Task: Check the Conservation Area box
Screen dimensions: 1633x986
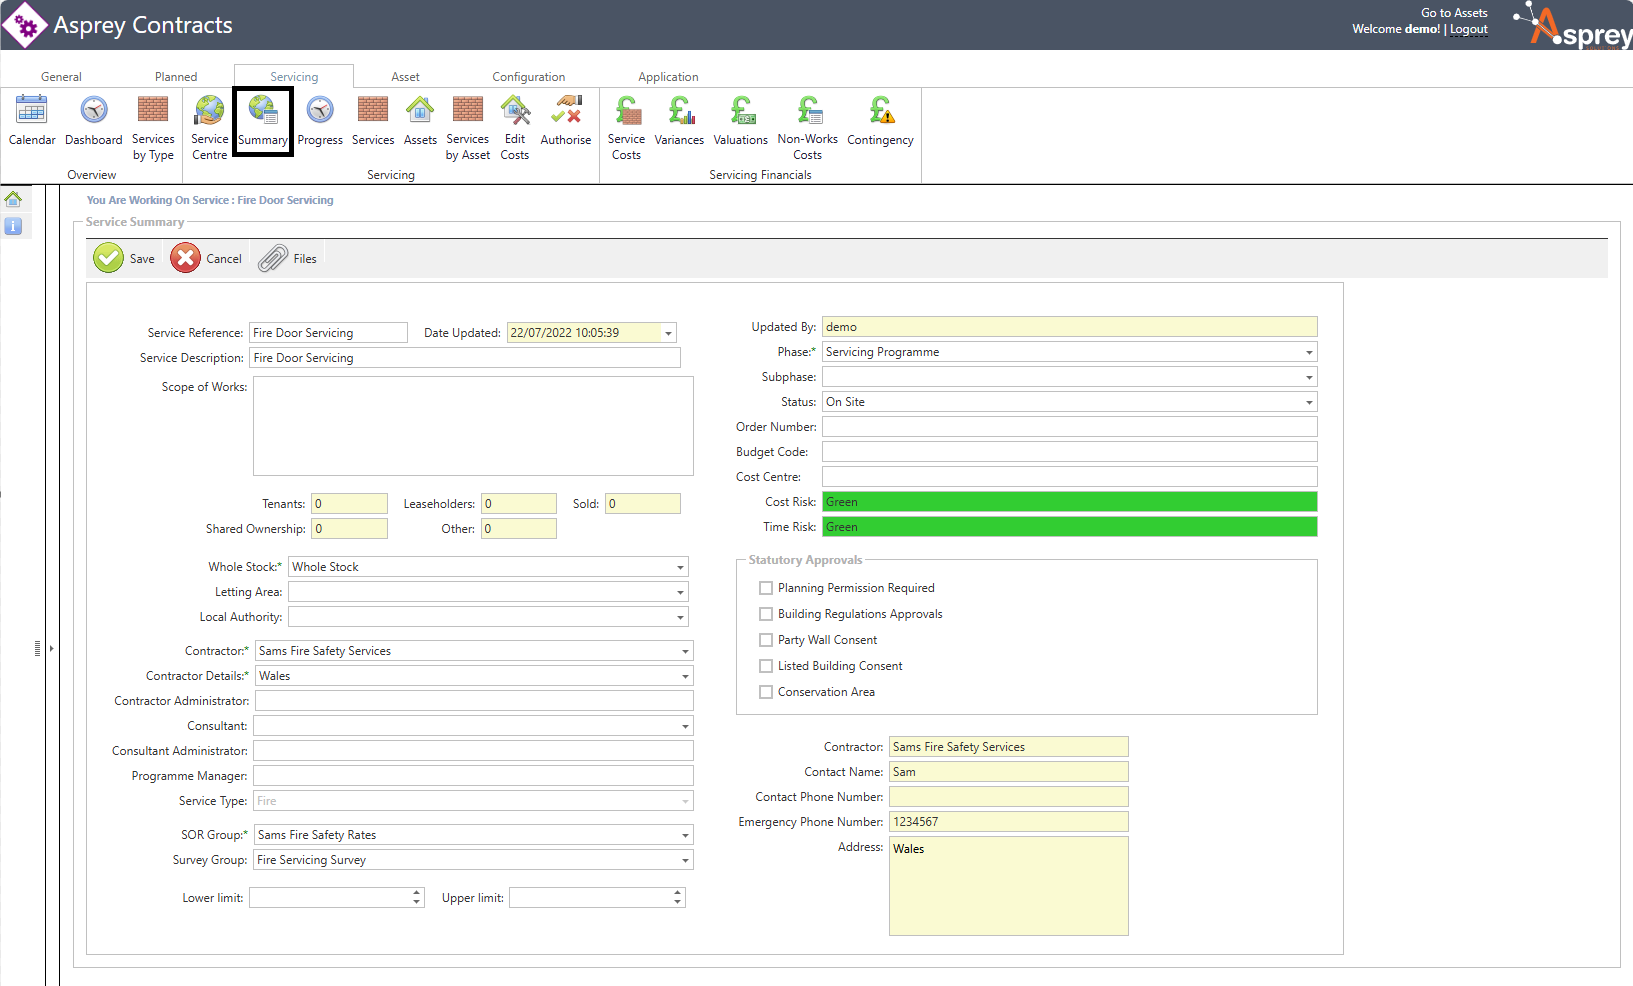Action: [766, 692]
